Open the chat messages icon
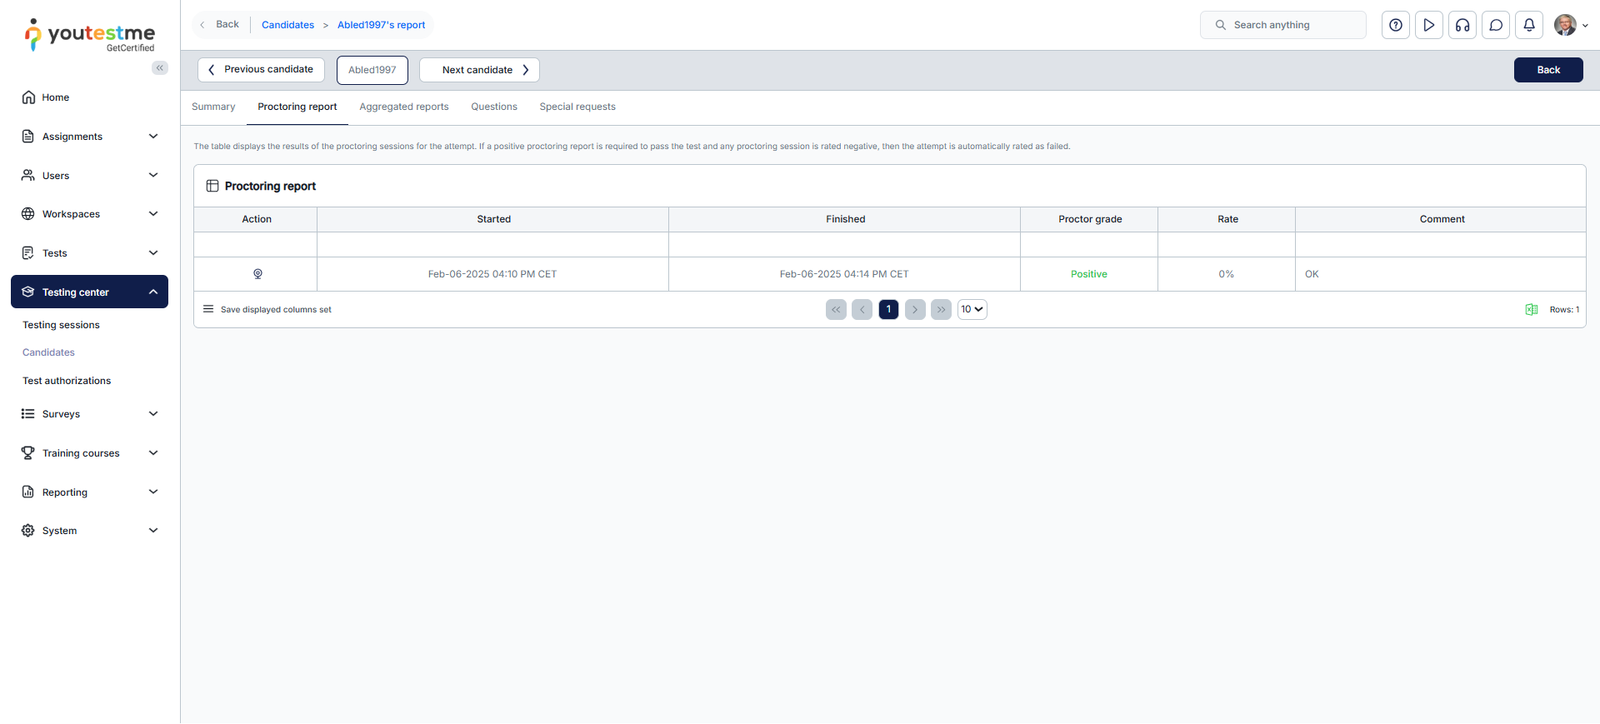1600x724 pixels. pyautogui.click(x=1496, y=25)
